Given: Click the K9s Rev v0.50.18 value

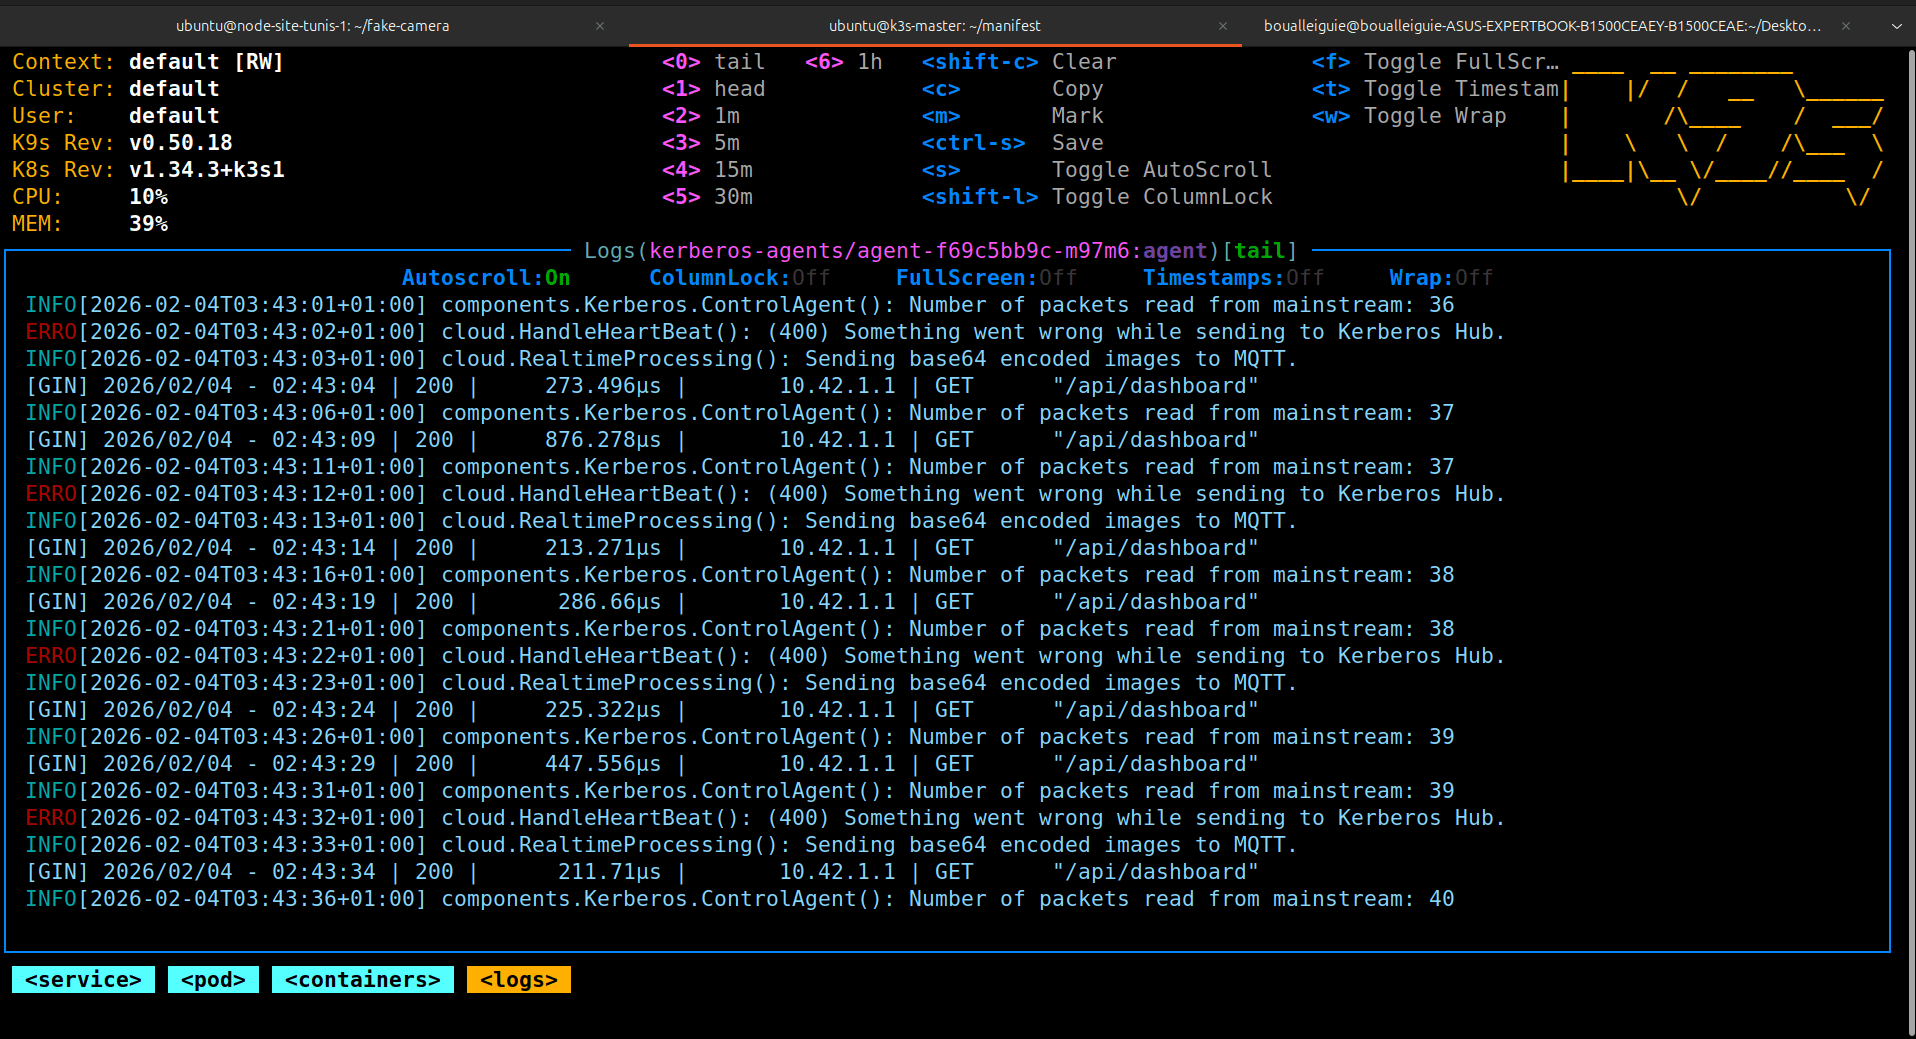Looking at the screenshot, I should click(181, 143).
